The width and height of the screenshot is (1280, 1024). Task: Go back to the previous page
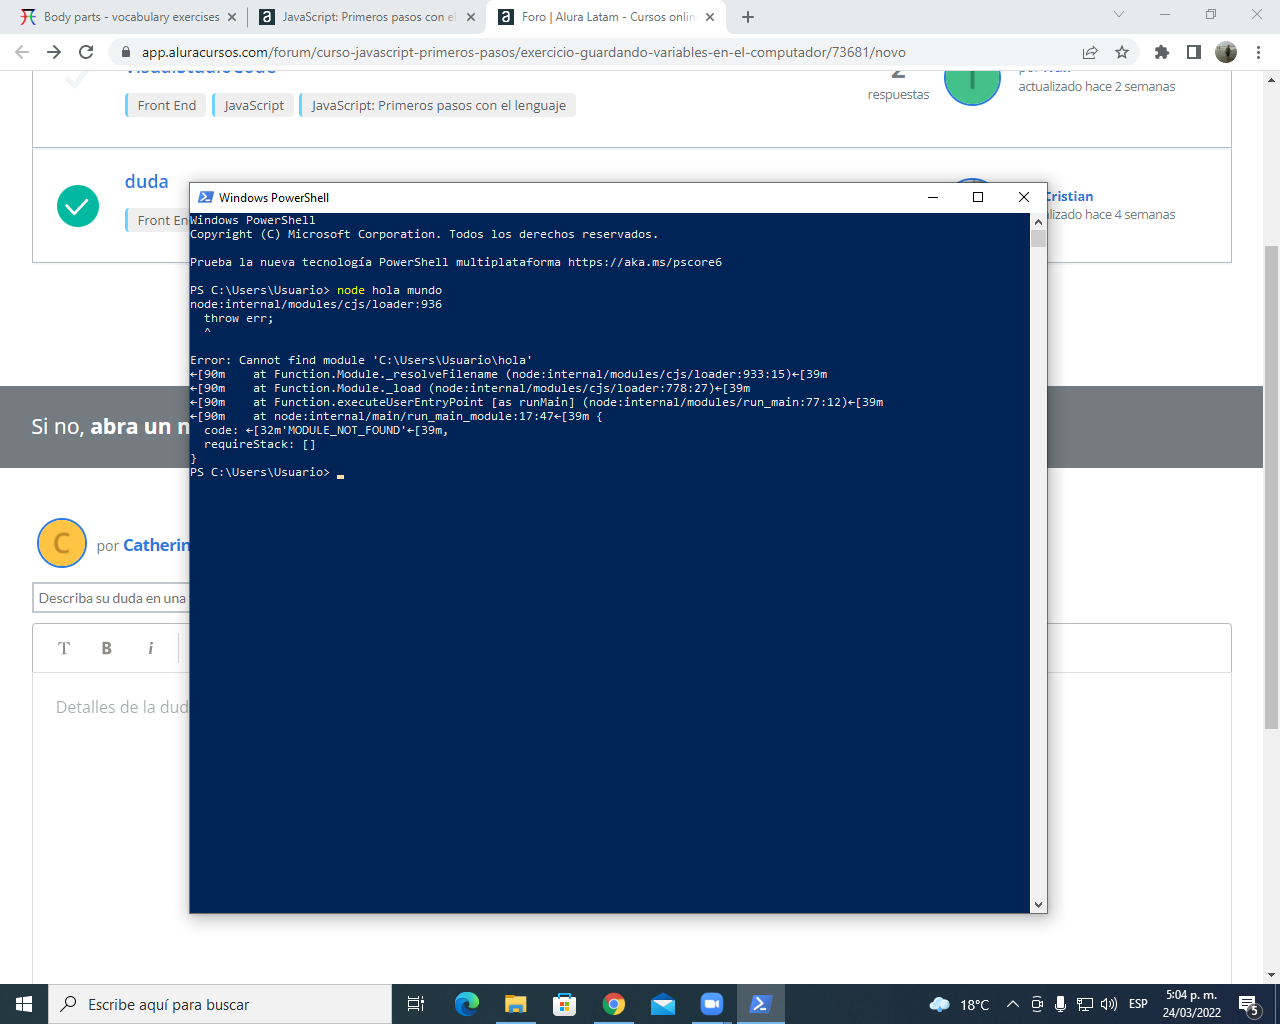click(22, 52)
